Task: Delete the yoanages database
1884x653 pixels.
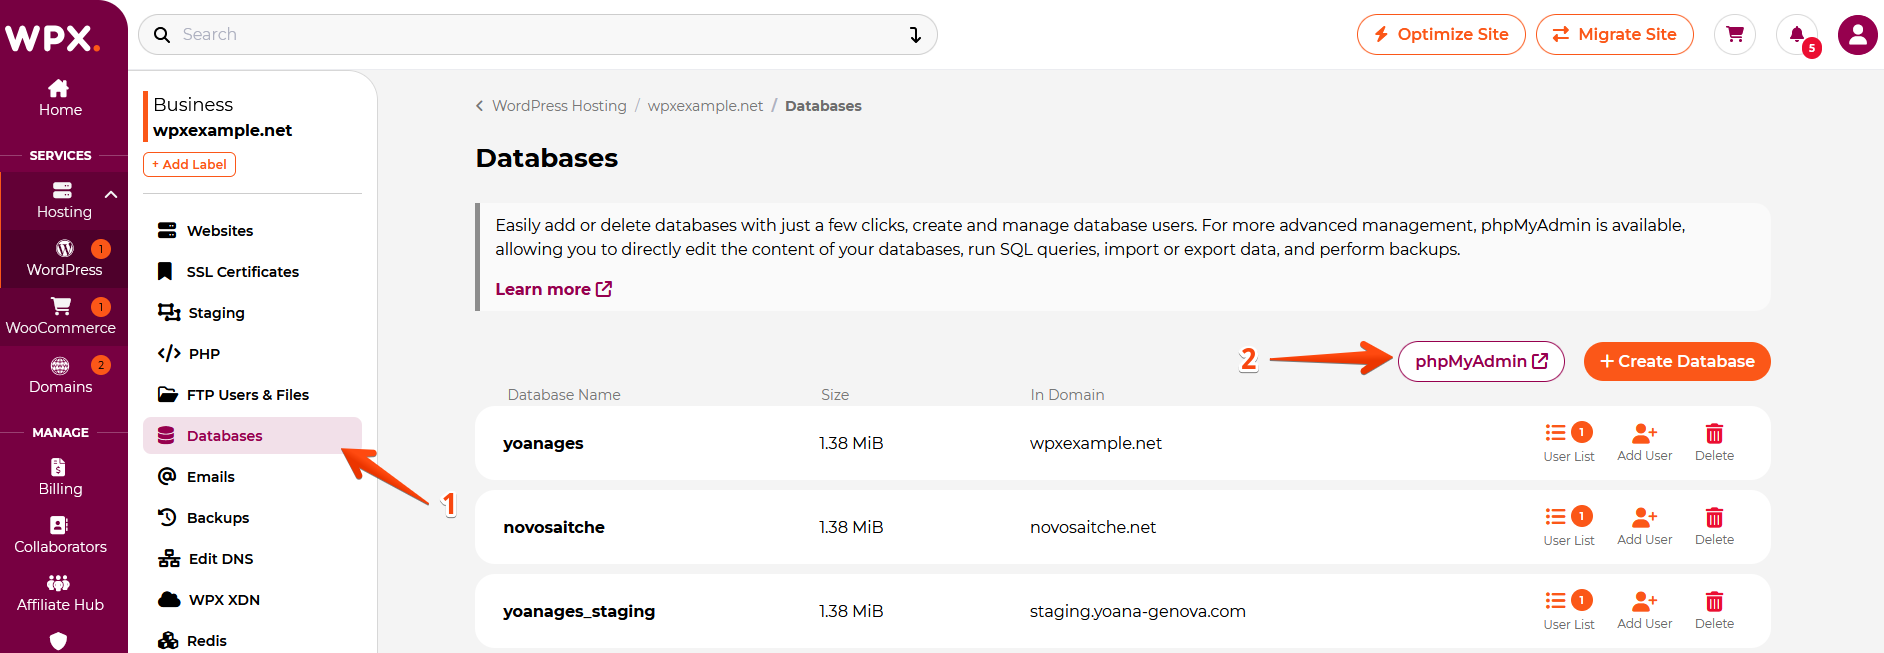Action: [x=1714, y=442]
